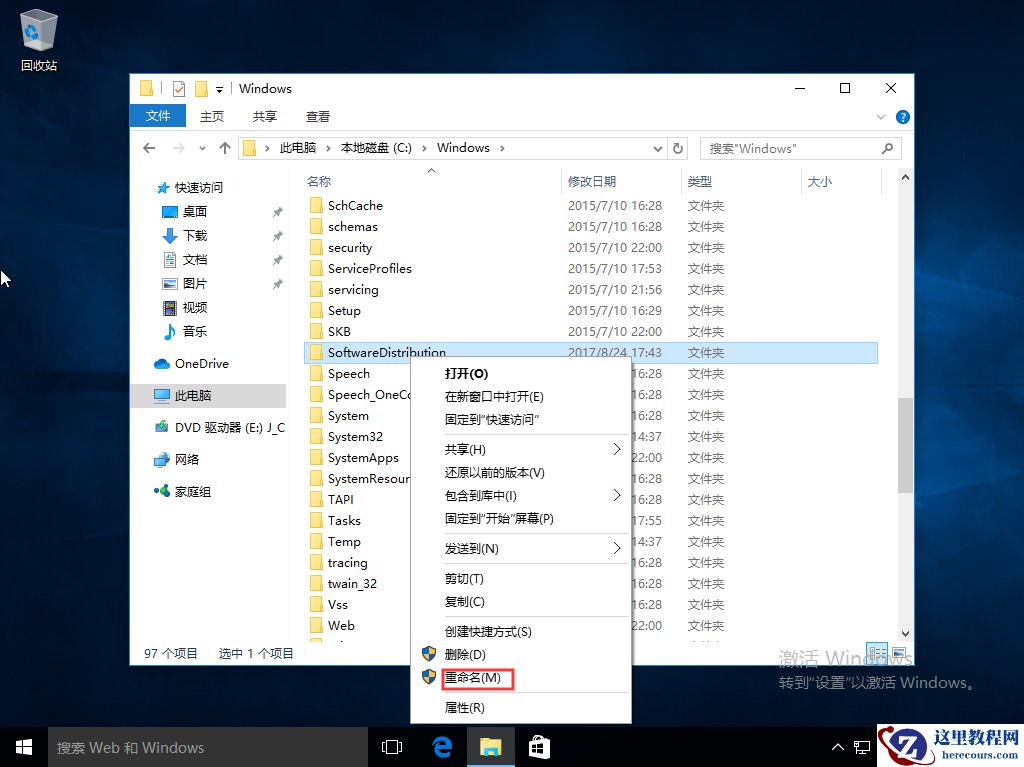Navigate up to the parent folder
The image size is (1024, 767).
point(222,147)
